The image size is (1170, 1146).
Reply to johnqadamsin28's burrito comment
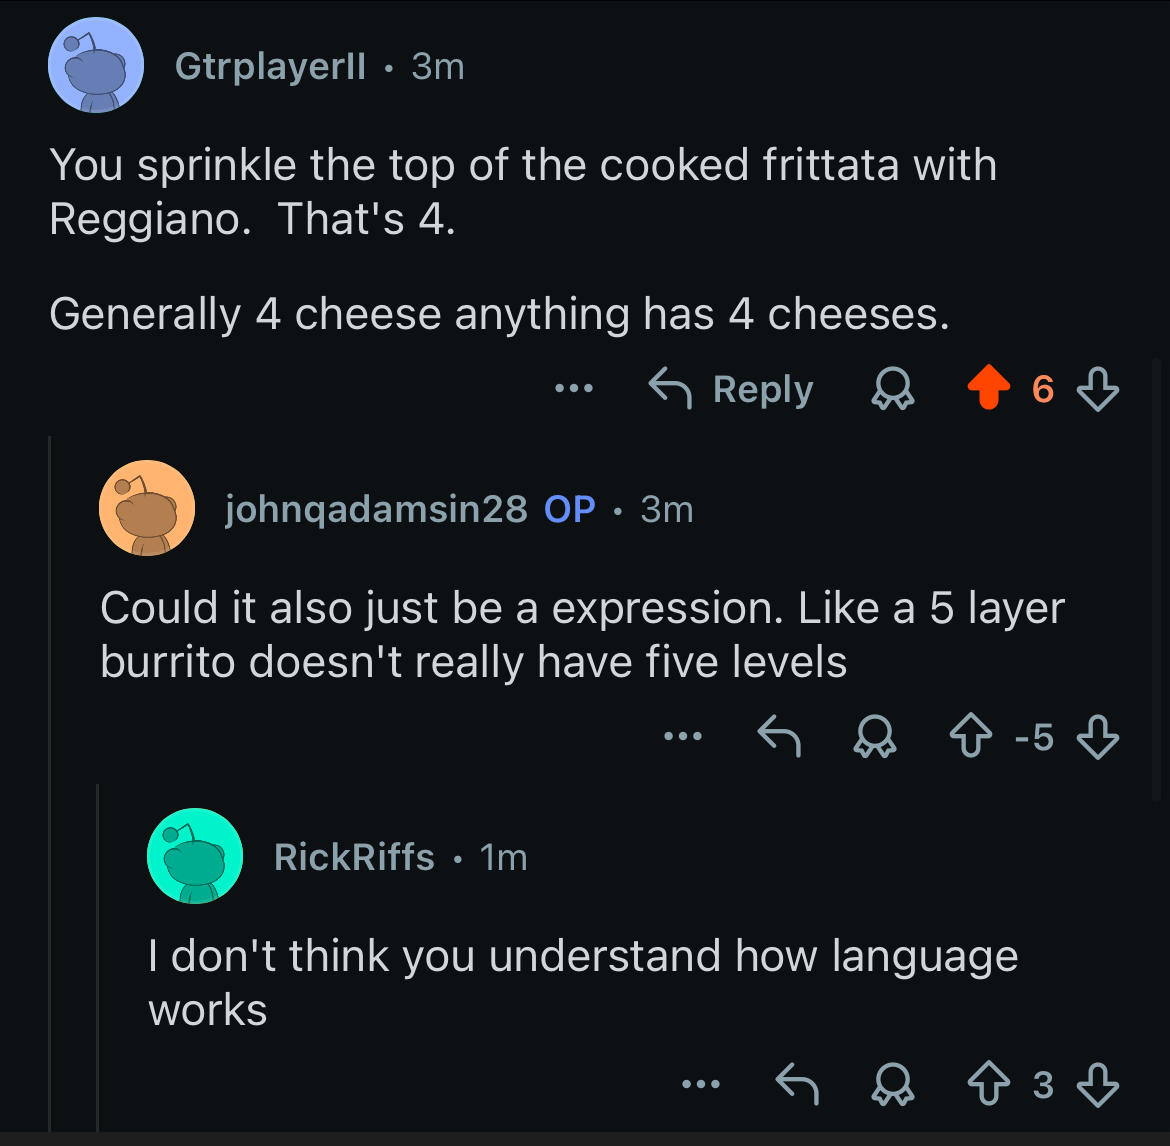coord(779,737)
